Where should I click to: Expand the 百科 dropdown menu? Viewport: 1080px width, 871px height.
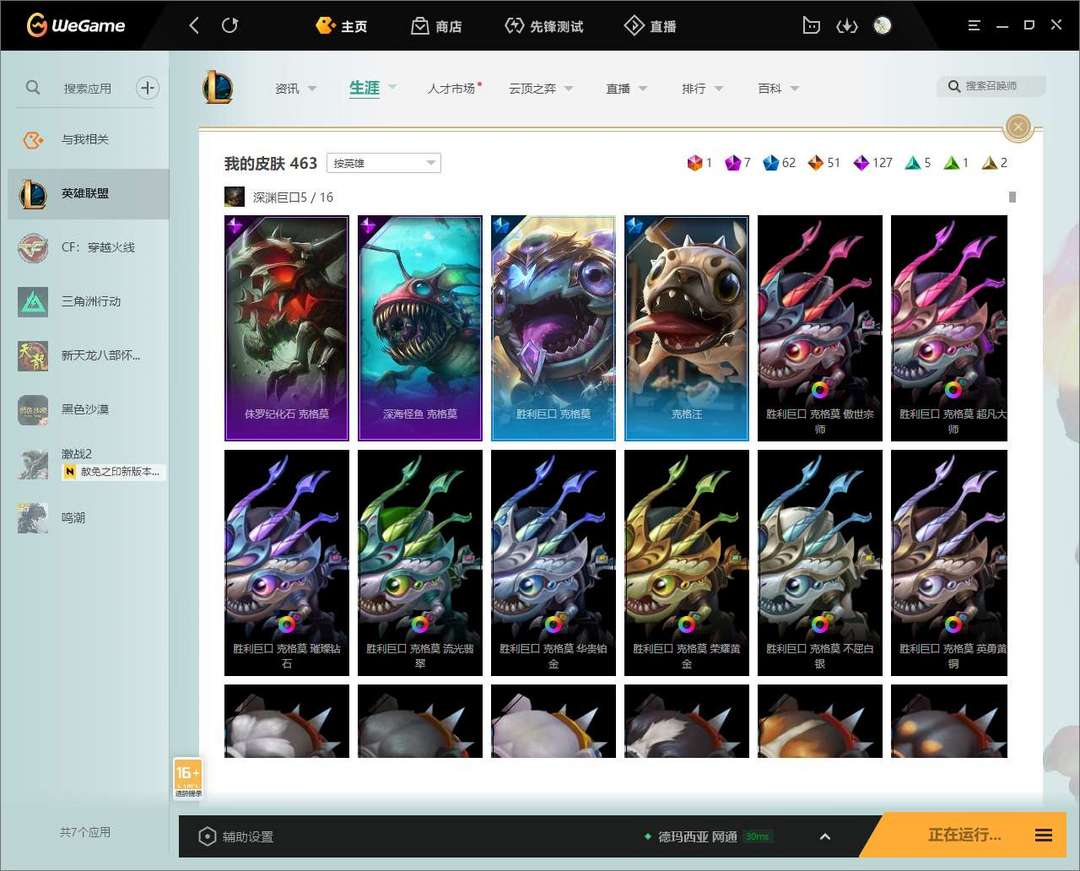(x=778, y=89)
